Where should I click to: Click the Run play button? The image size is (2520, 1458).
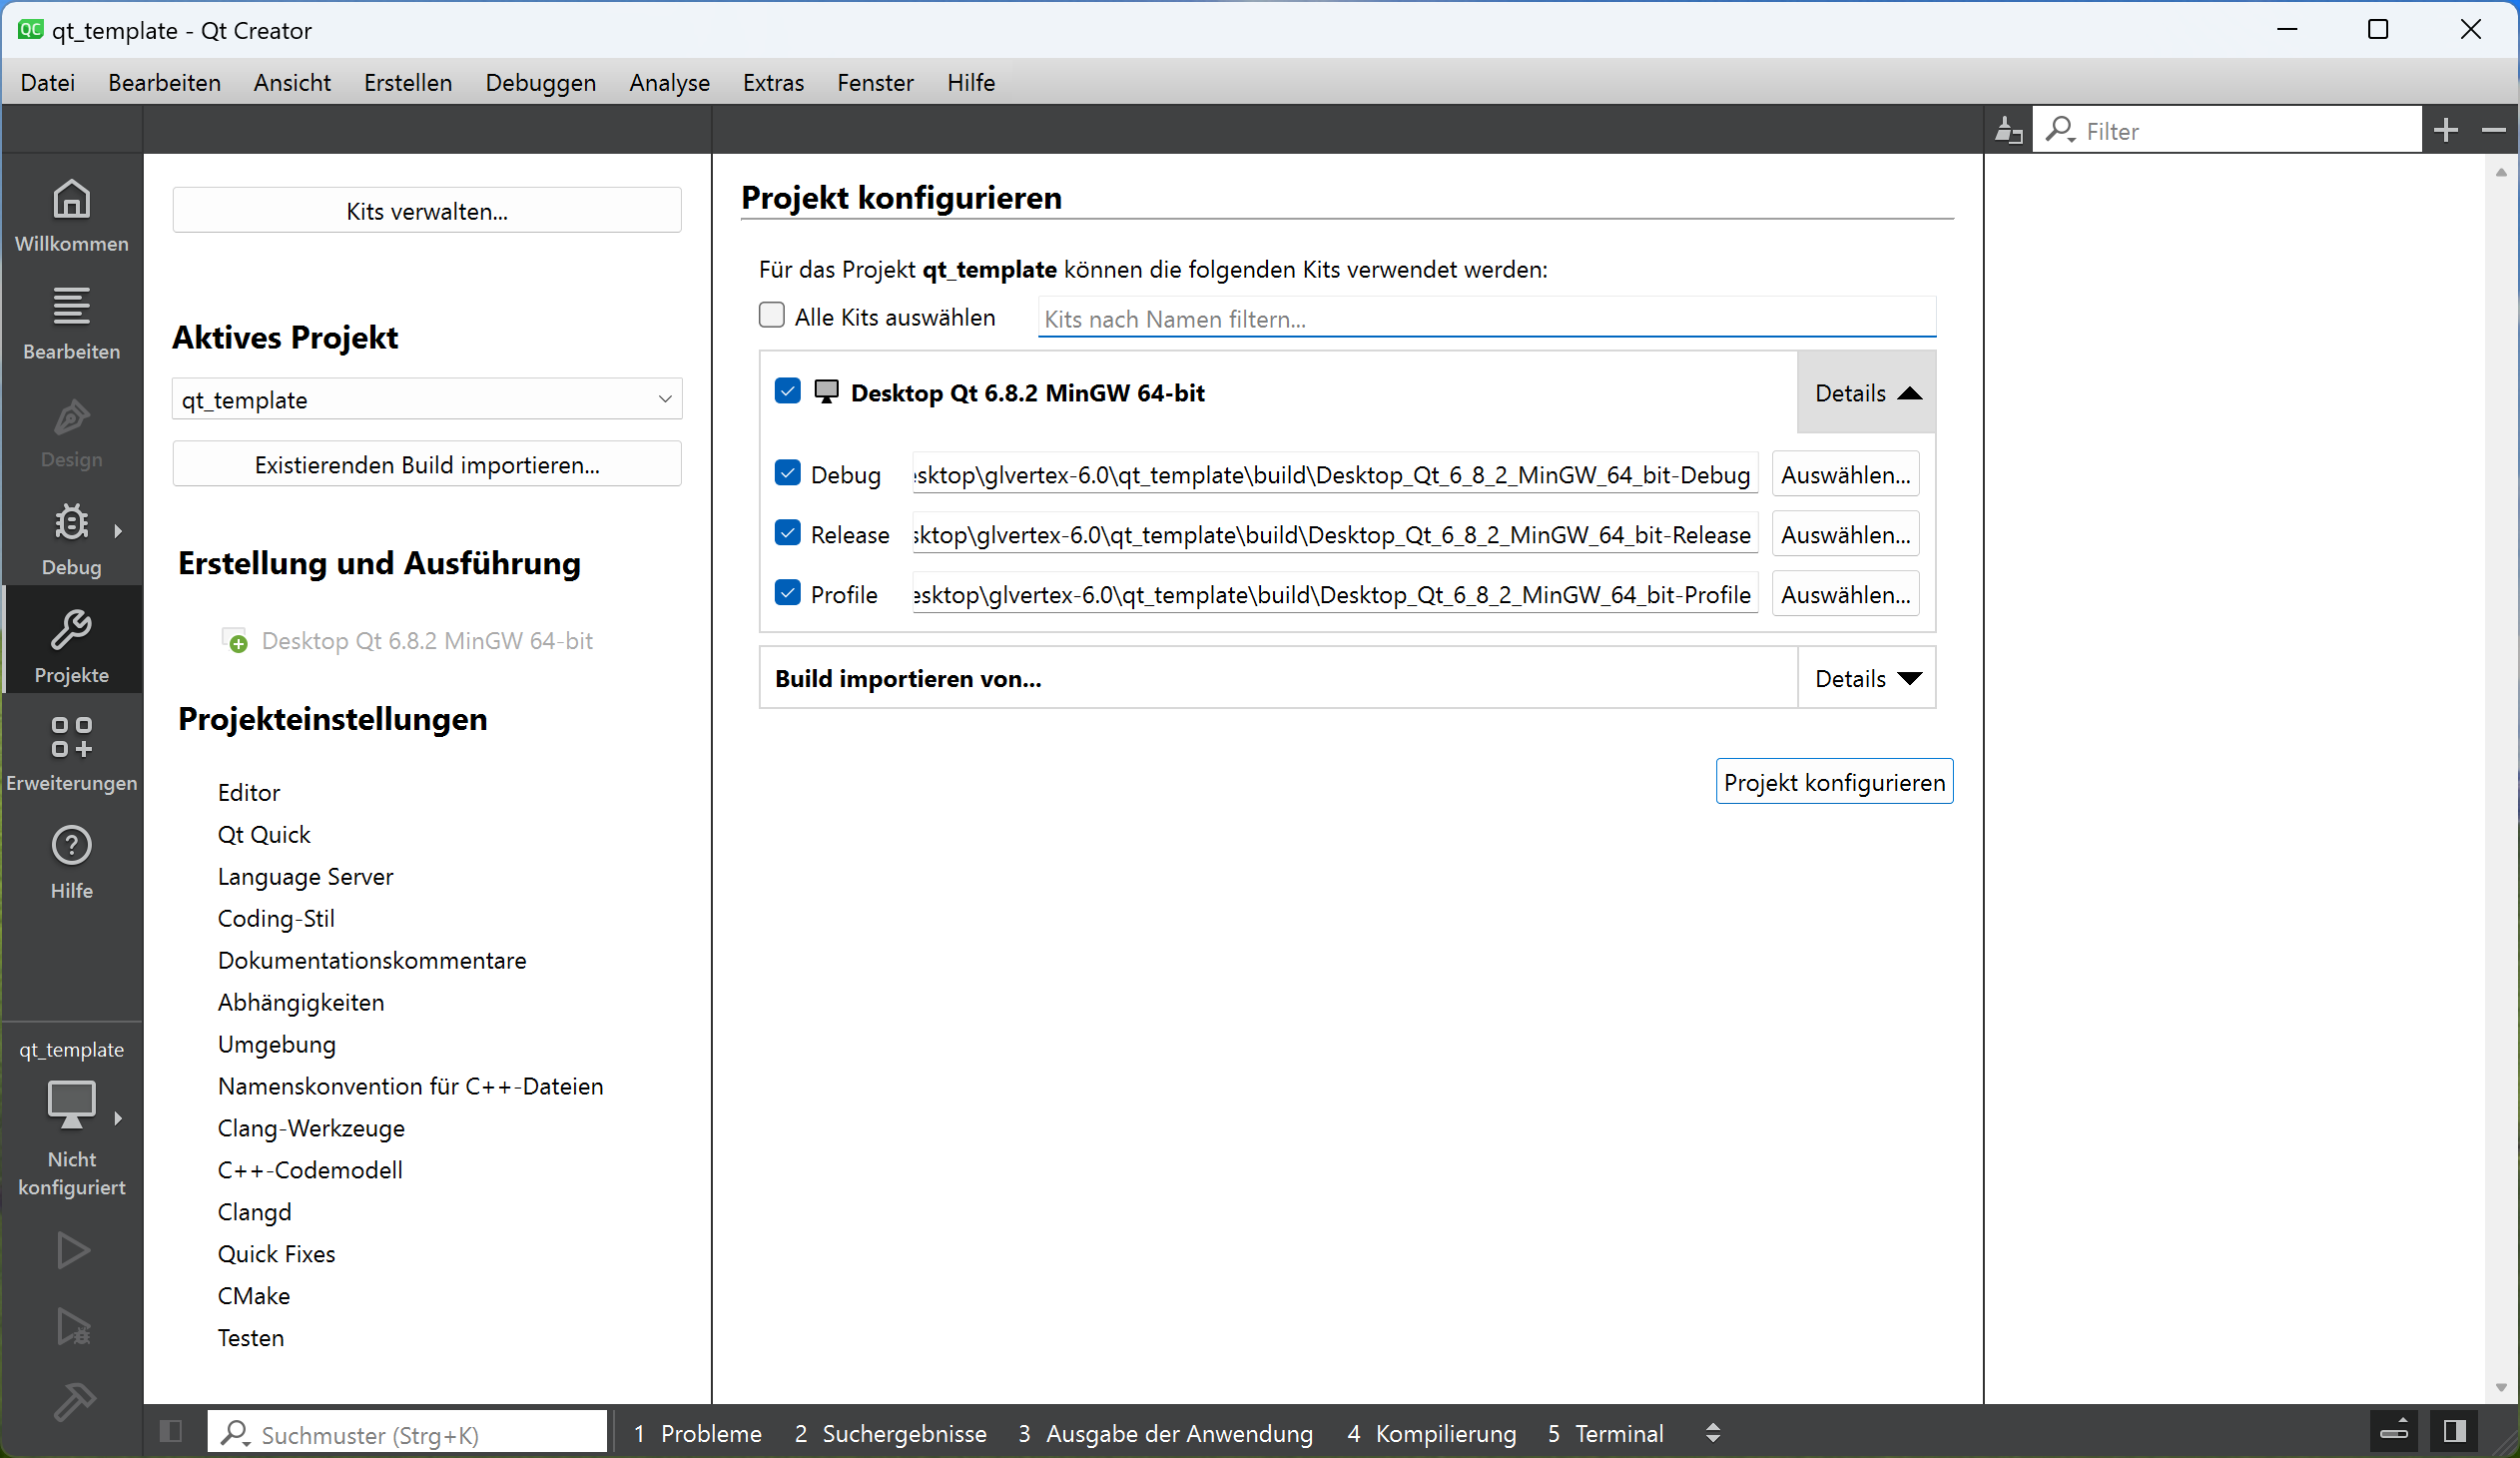[x=72, y=1250]
